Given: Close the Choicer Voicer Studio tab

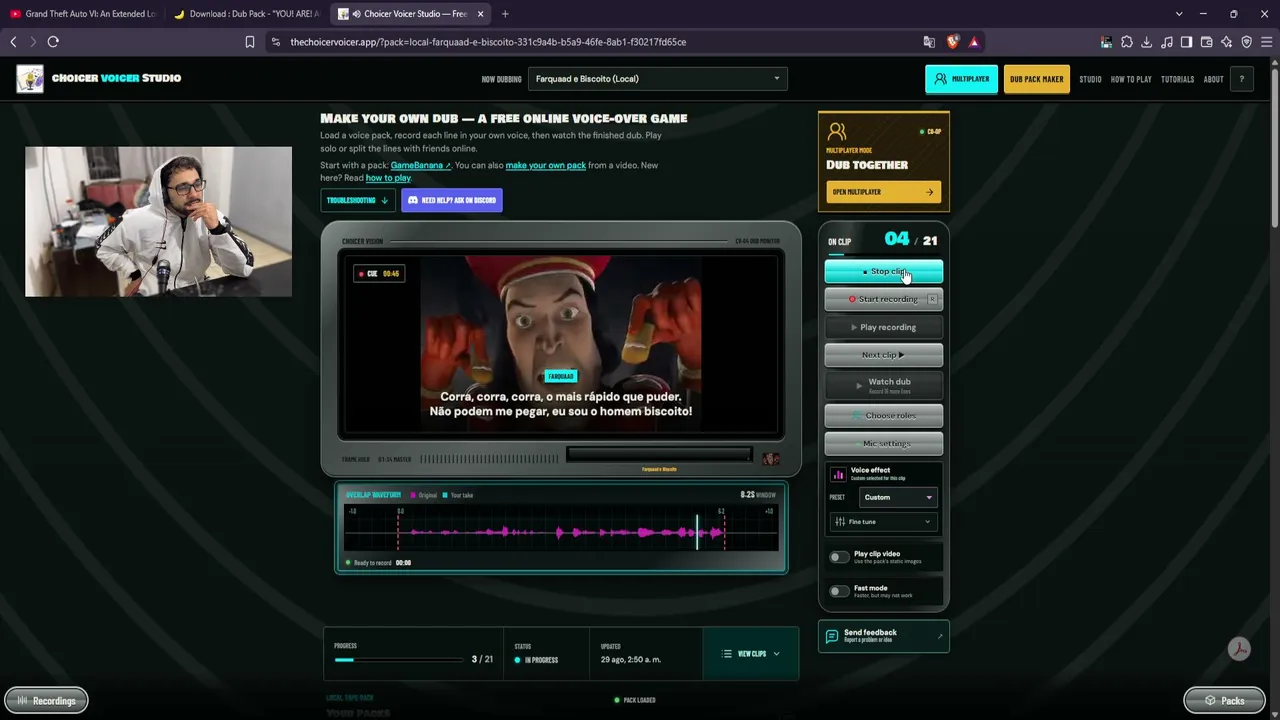Looking at the screenshot, I should tap(481, 14).
